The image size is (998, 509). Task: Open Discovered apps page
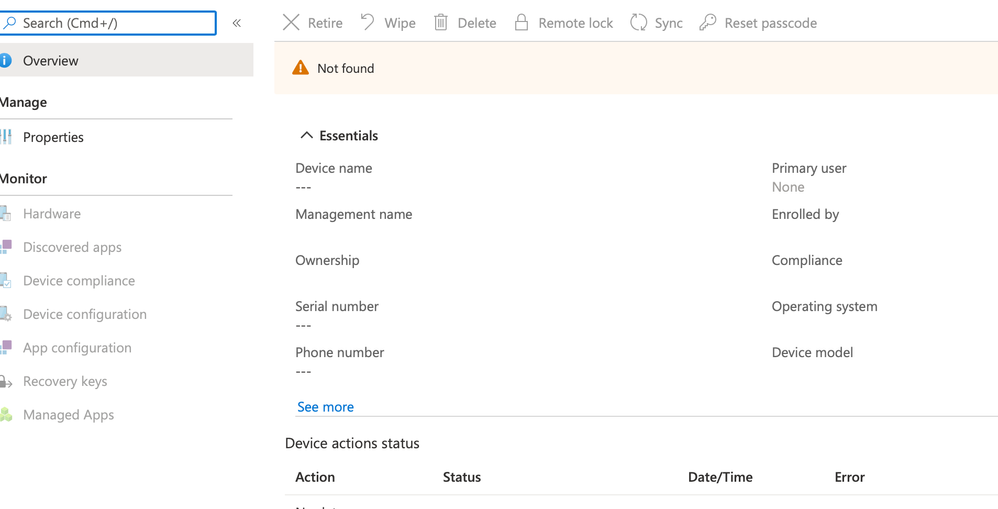pos(72,247)
